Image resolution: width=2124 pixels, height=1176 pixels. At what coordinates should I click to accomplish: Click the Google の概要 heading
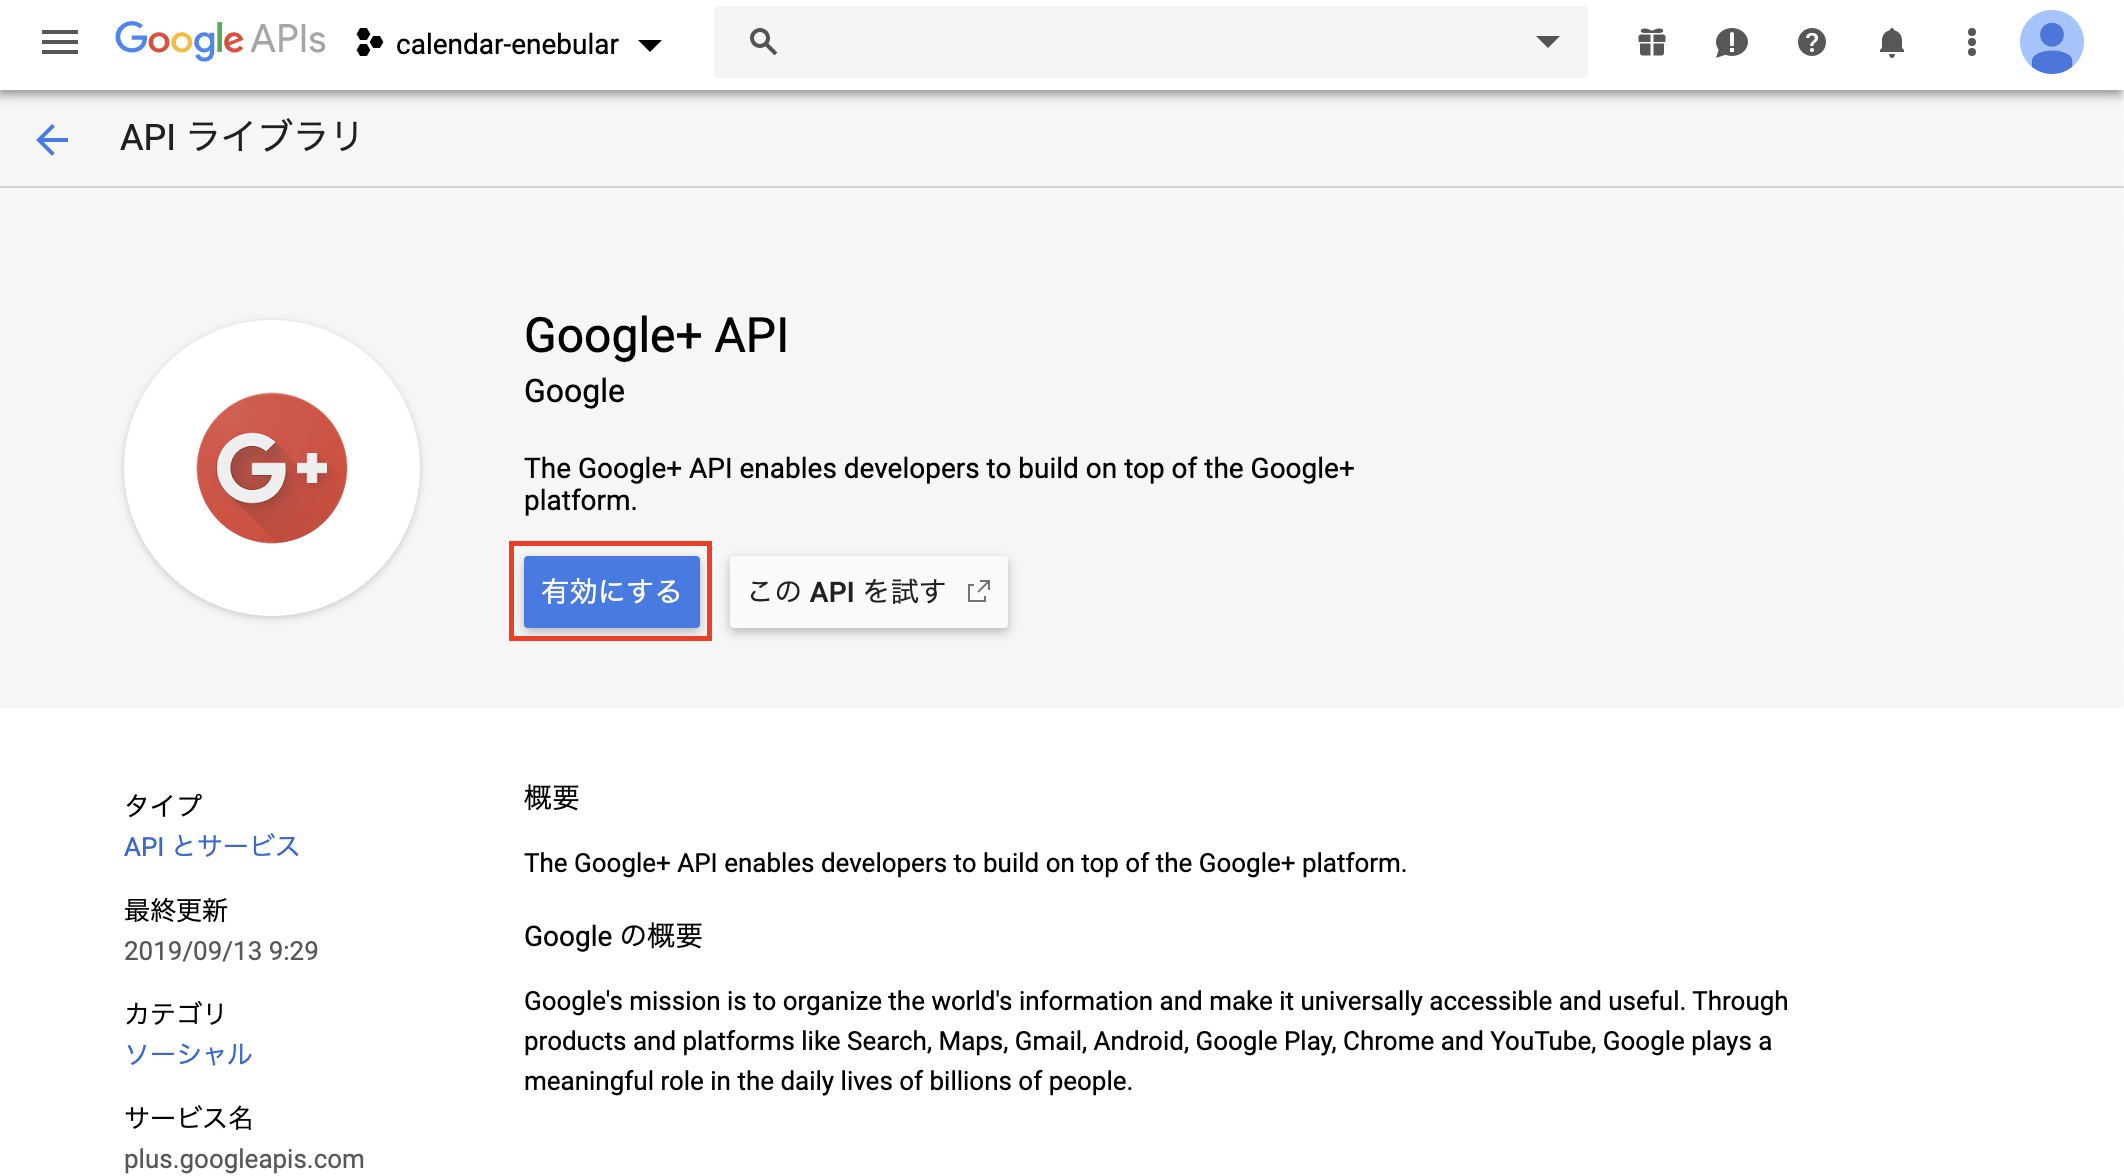click(x=613, y=936)
